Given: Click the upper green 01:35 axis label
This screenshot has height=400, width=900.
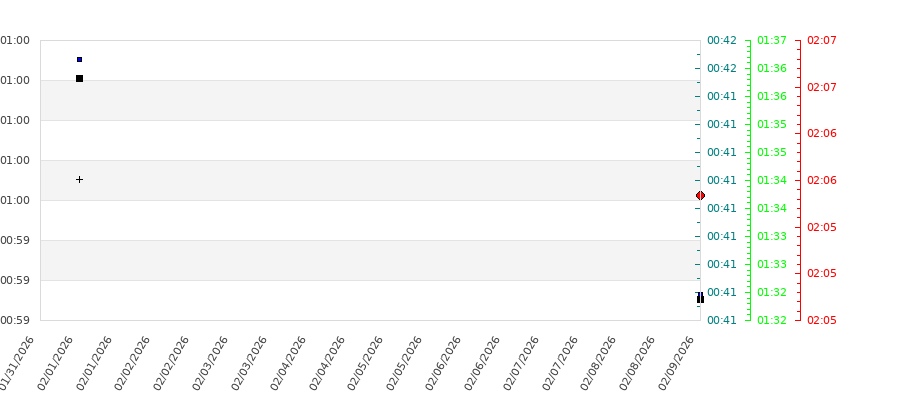Looking at the screenshot, I should (x=771, y=125).
